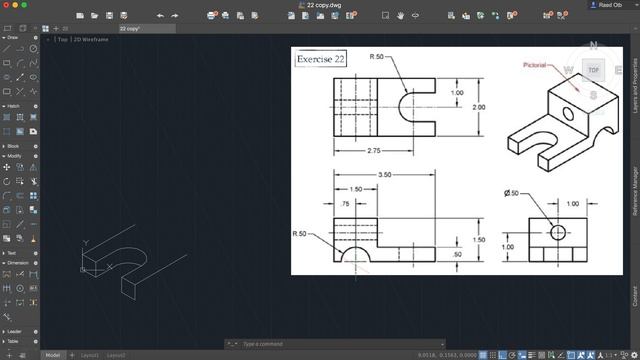This screenshot has width=640, height=360.
Task: Expand the Block panel section
Action: coord(4,146)
